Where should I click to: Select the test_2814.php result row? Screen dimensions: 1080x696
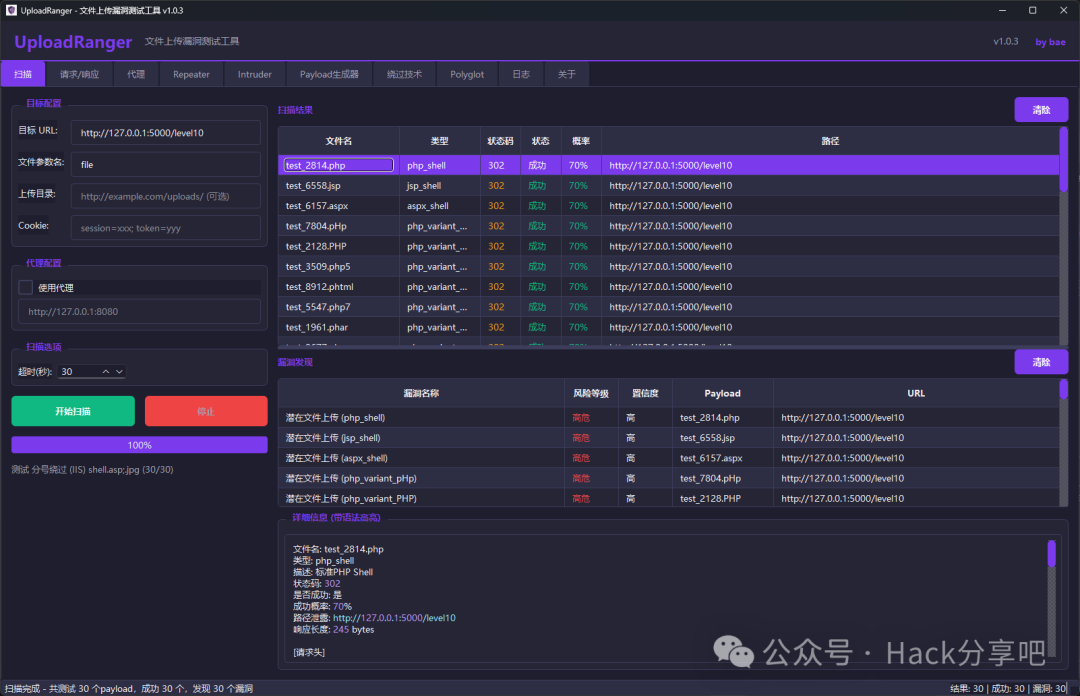pos(668,165)
